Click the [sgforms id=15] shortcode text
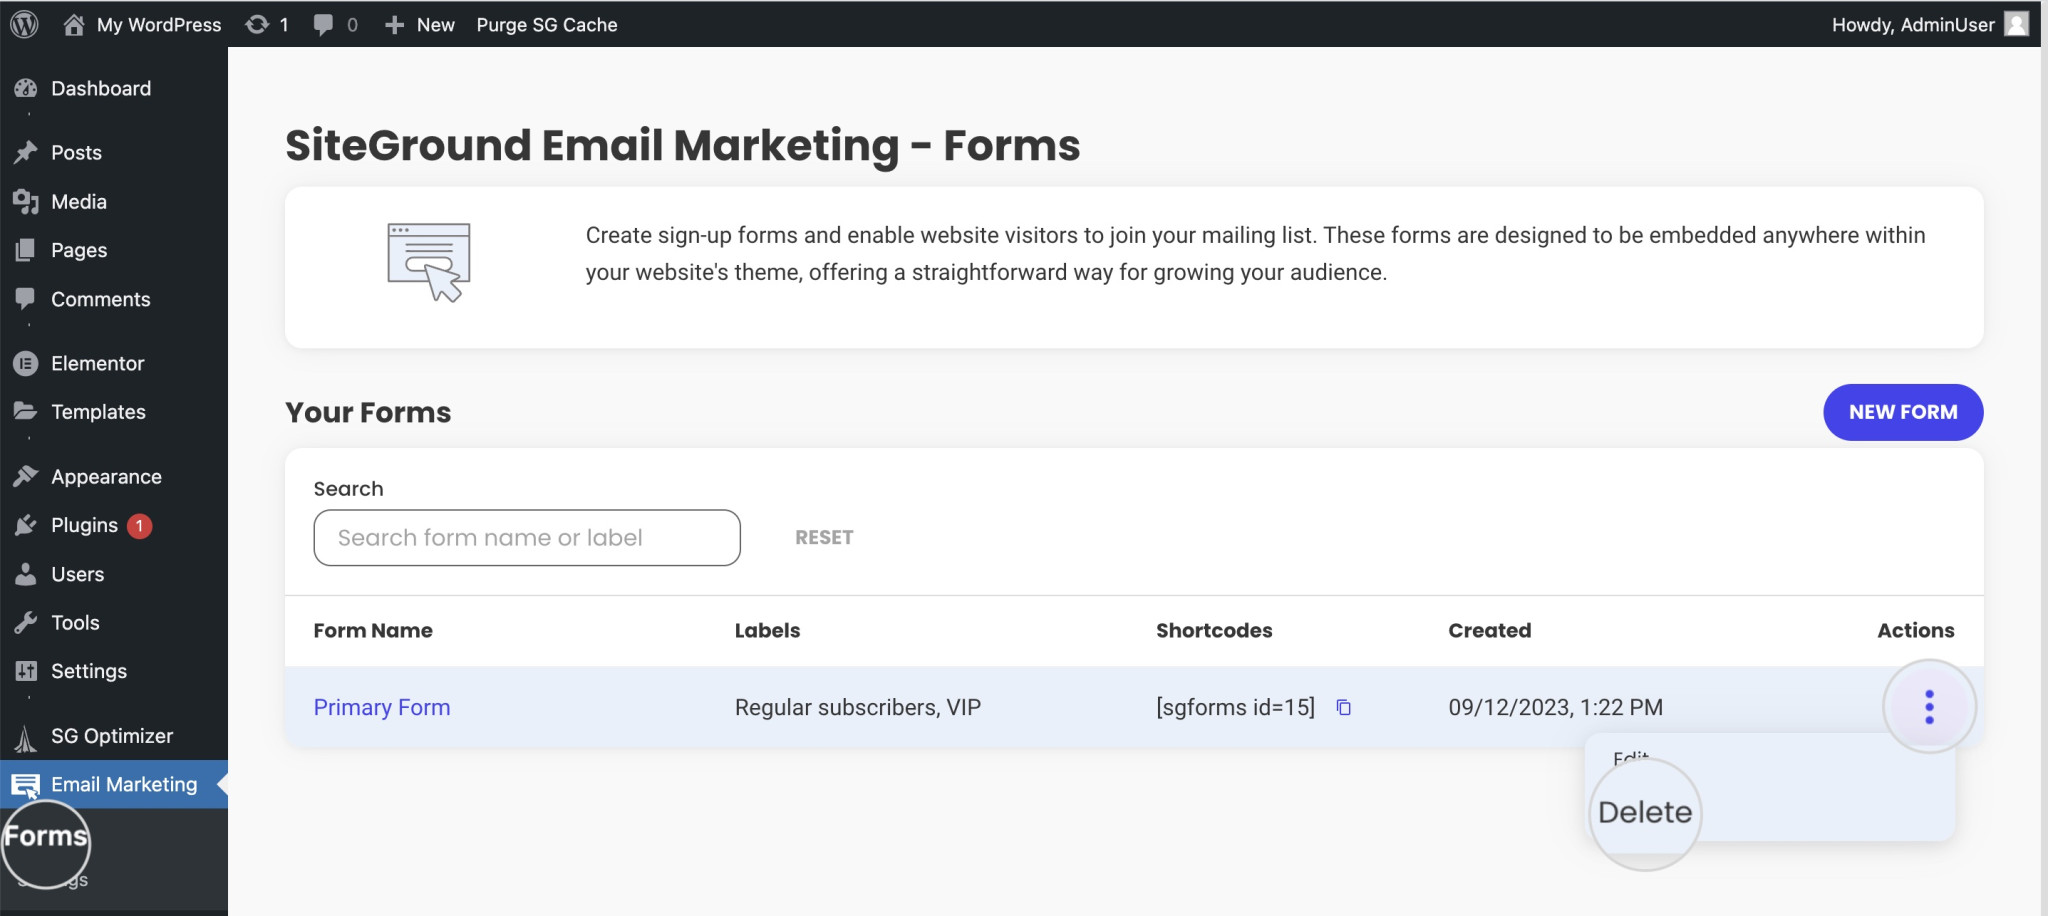This screenshot has width=2048, height=916. (x=1236, y=708)
